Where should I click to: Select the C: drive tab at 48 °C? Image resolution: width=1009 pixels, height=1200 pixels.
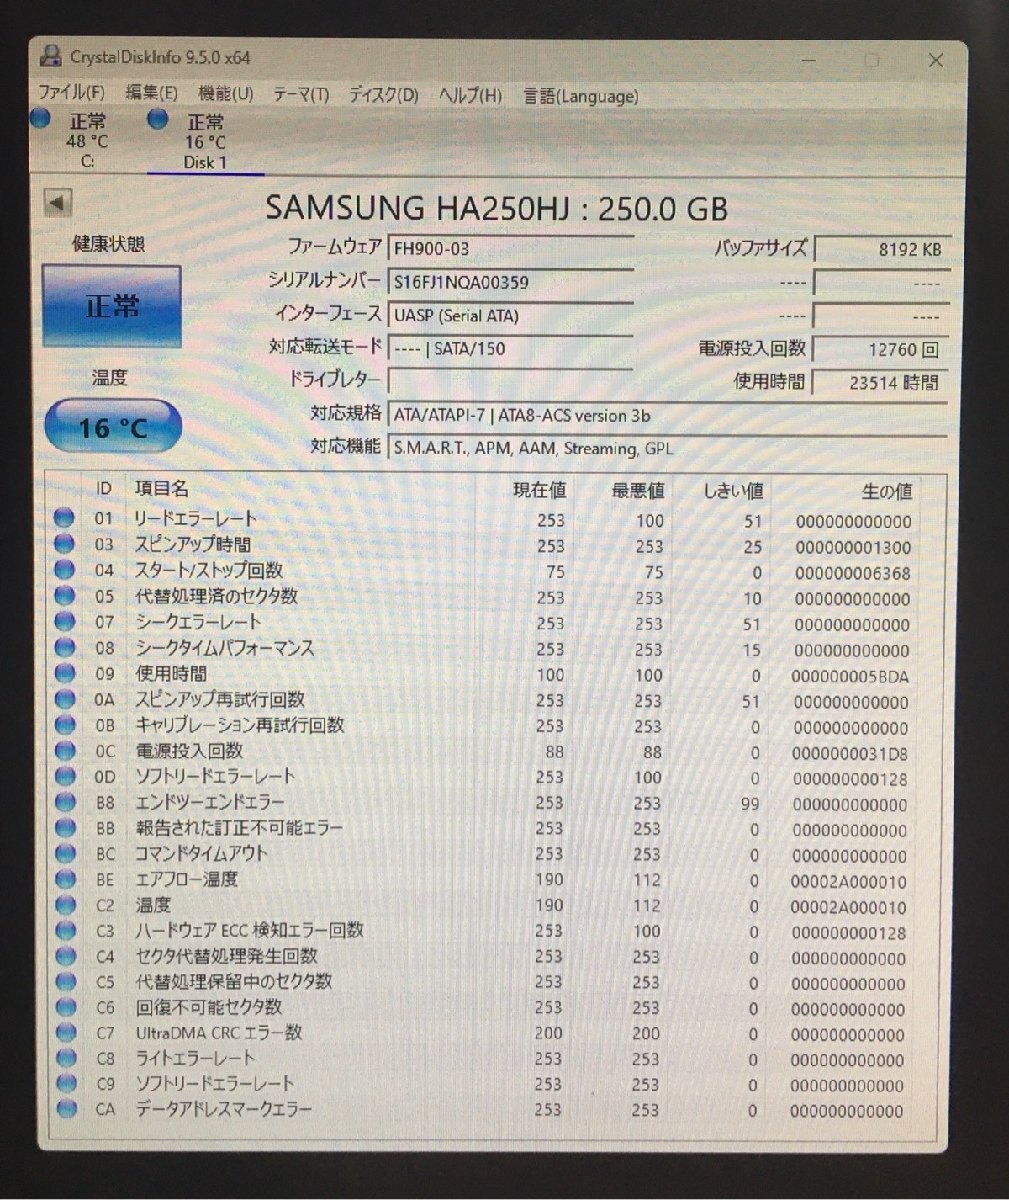pos(72,140)
